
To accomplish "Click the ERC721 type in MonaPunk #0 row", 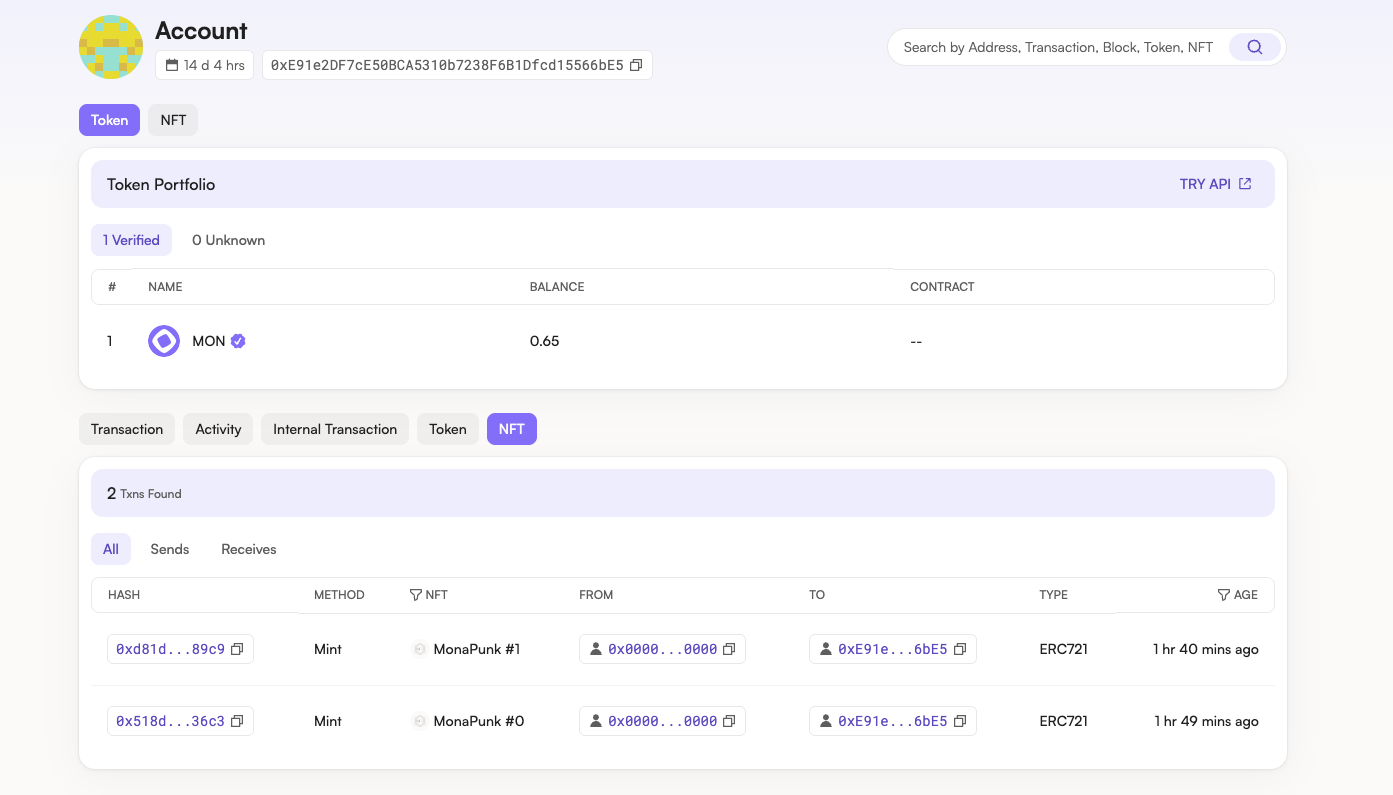I will point(1063,721).
